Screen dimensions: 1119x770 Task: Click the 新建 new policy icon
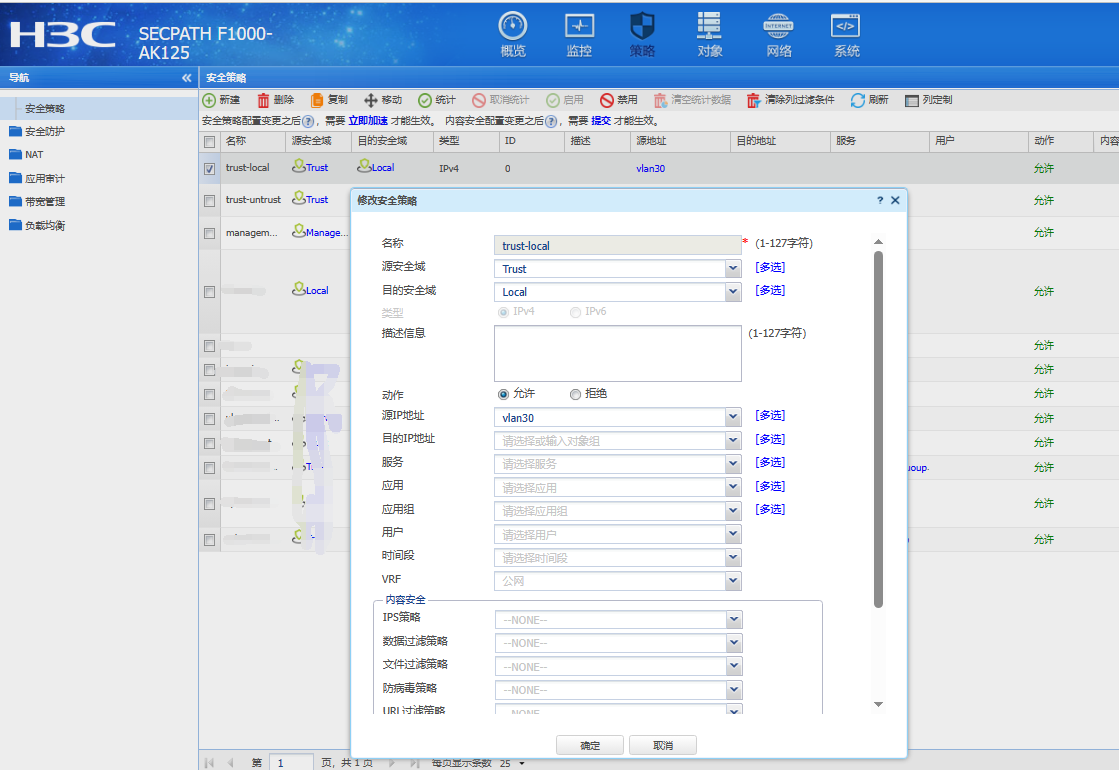point(209,100)
